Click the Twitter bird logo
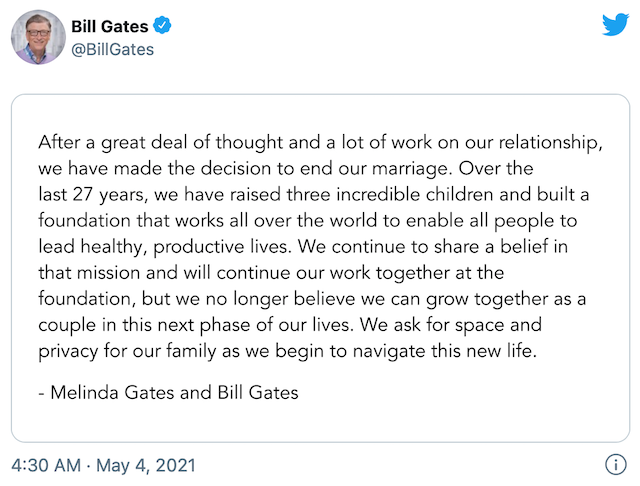This screenshot has width=640, height=486. [x=615, y=24]
